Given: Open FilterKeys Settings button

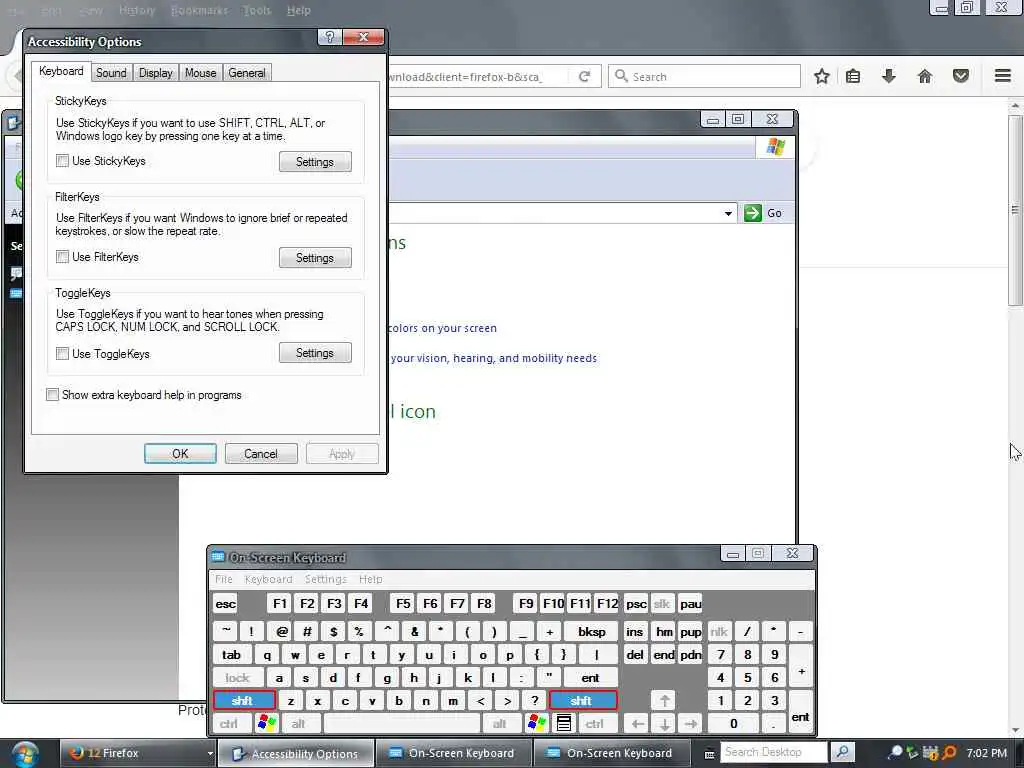Looking at the screenshot, I should tap(315, 257).
